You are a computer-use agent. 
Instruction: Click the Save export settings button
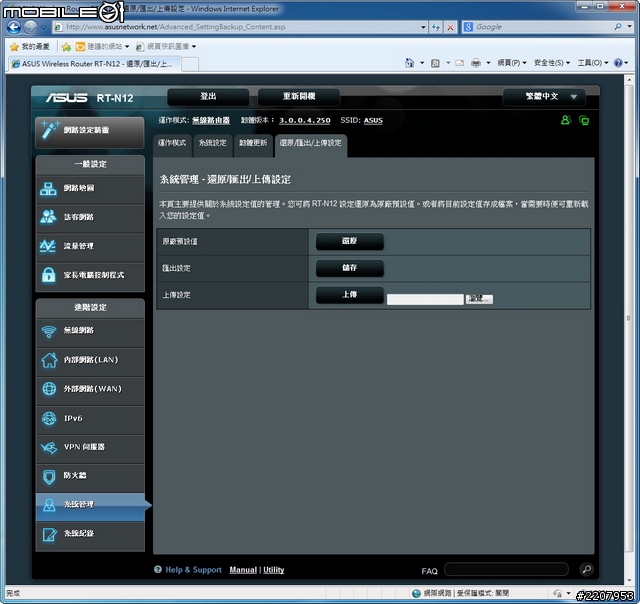point(349,268)
